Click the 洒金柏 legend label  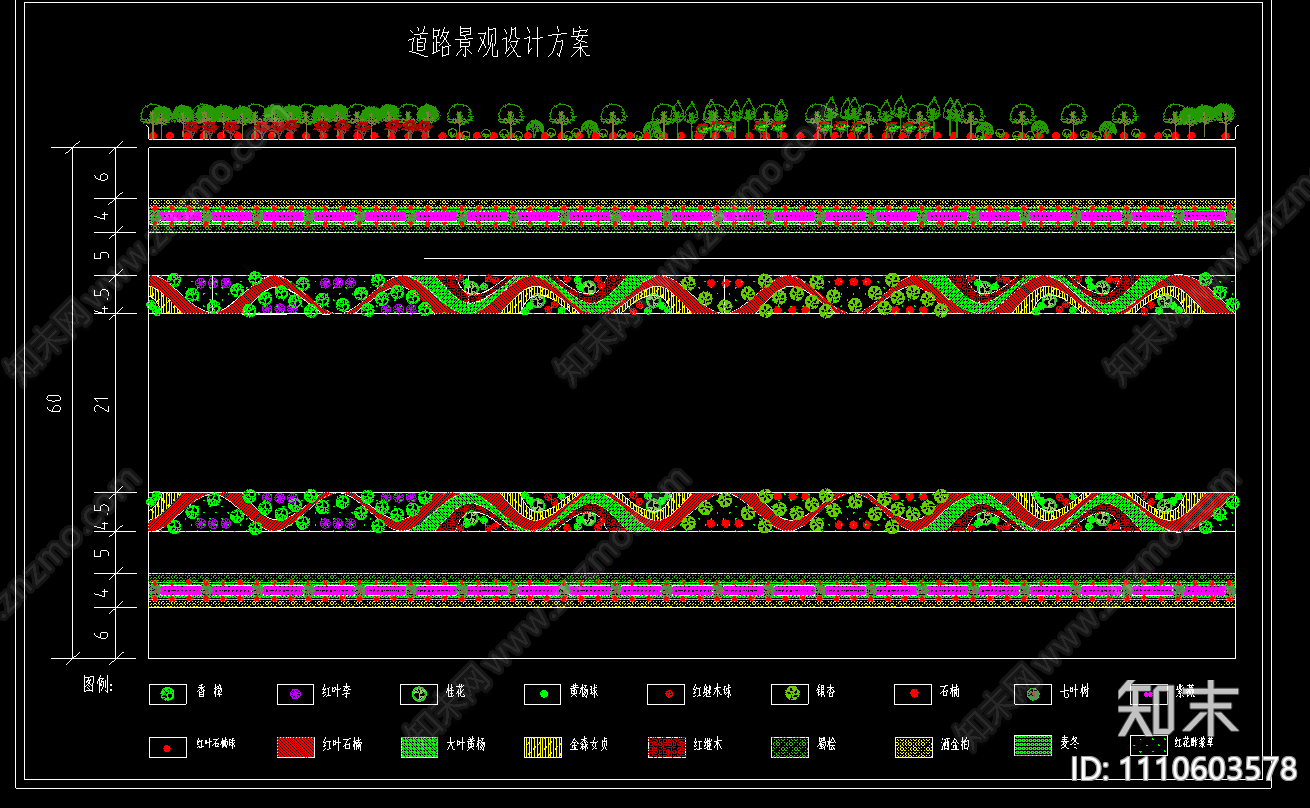(x=955, y=744)
